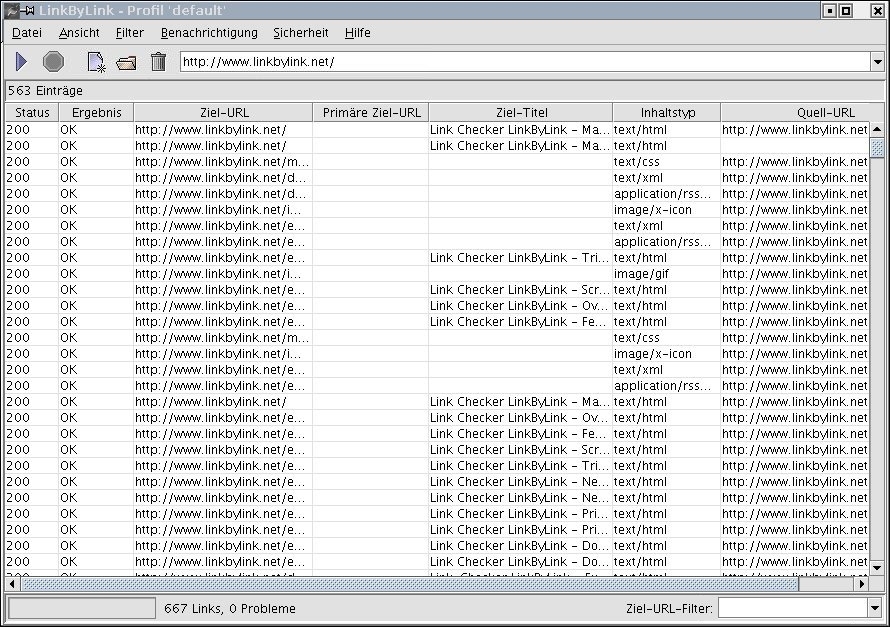Screen dimensions: 890x627
Task: Sort by the Status column header
Action: 32,112
